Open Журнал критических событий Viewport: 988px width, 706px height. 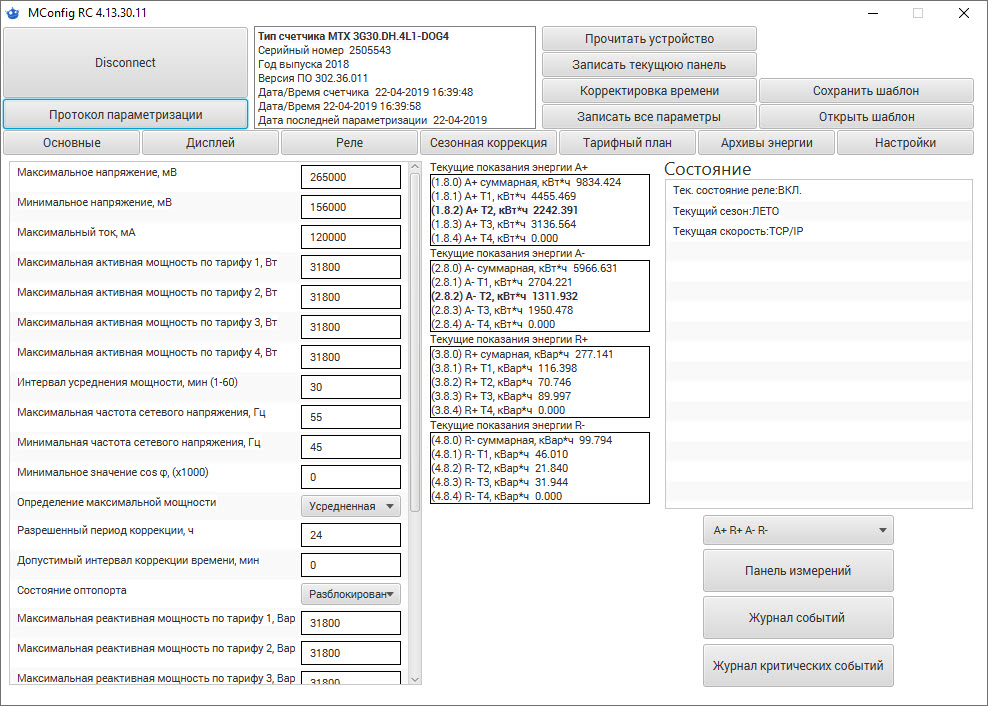click(x=798, y=666)
